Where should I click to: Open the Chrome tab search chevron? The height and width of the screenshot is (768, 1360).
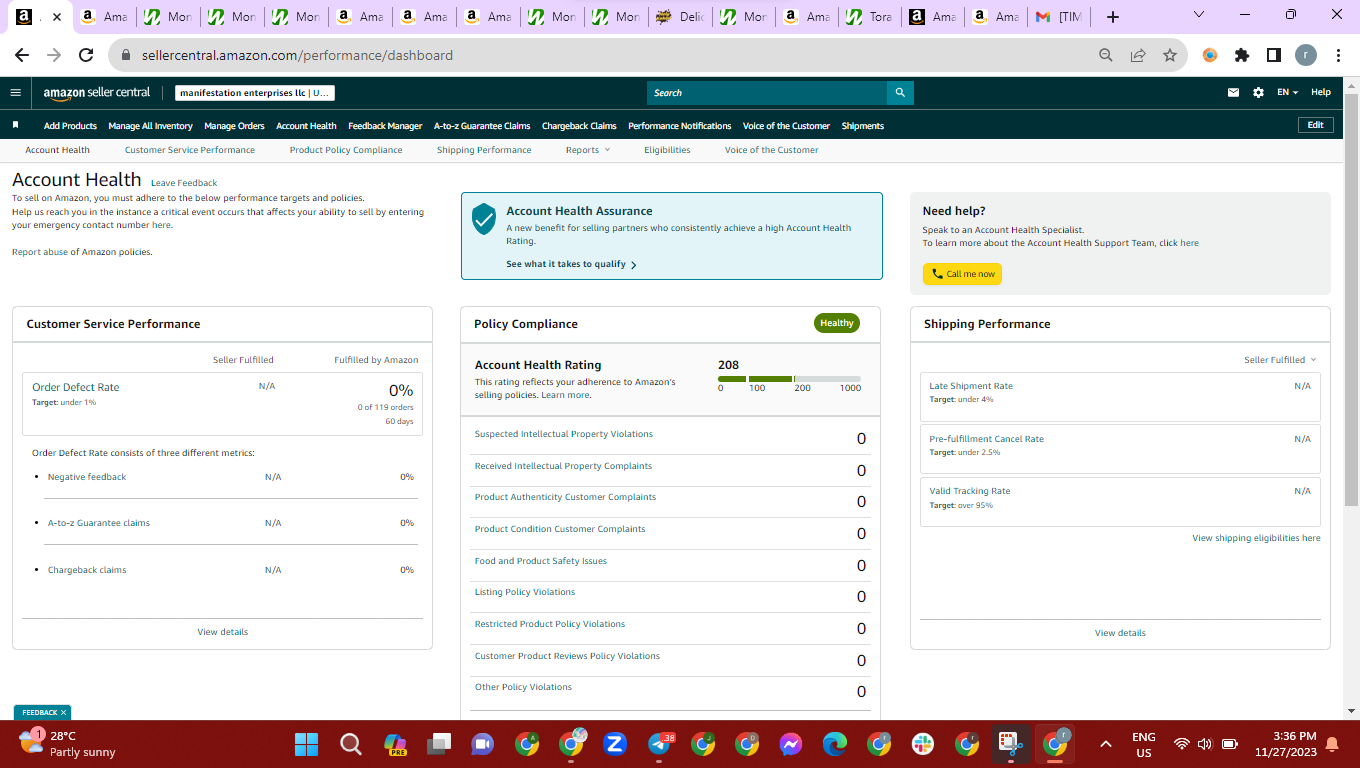click(x=1199, y=15)
